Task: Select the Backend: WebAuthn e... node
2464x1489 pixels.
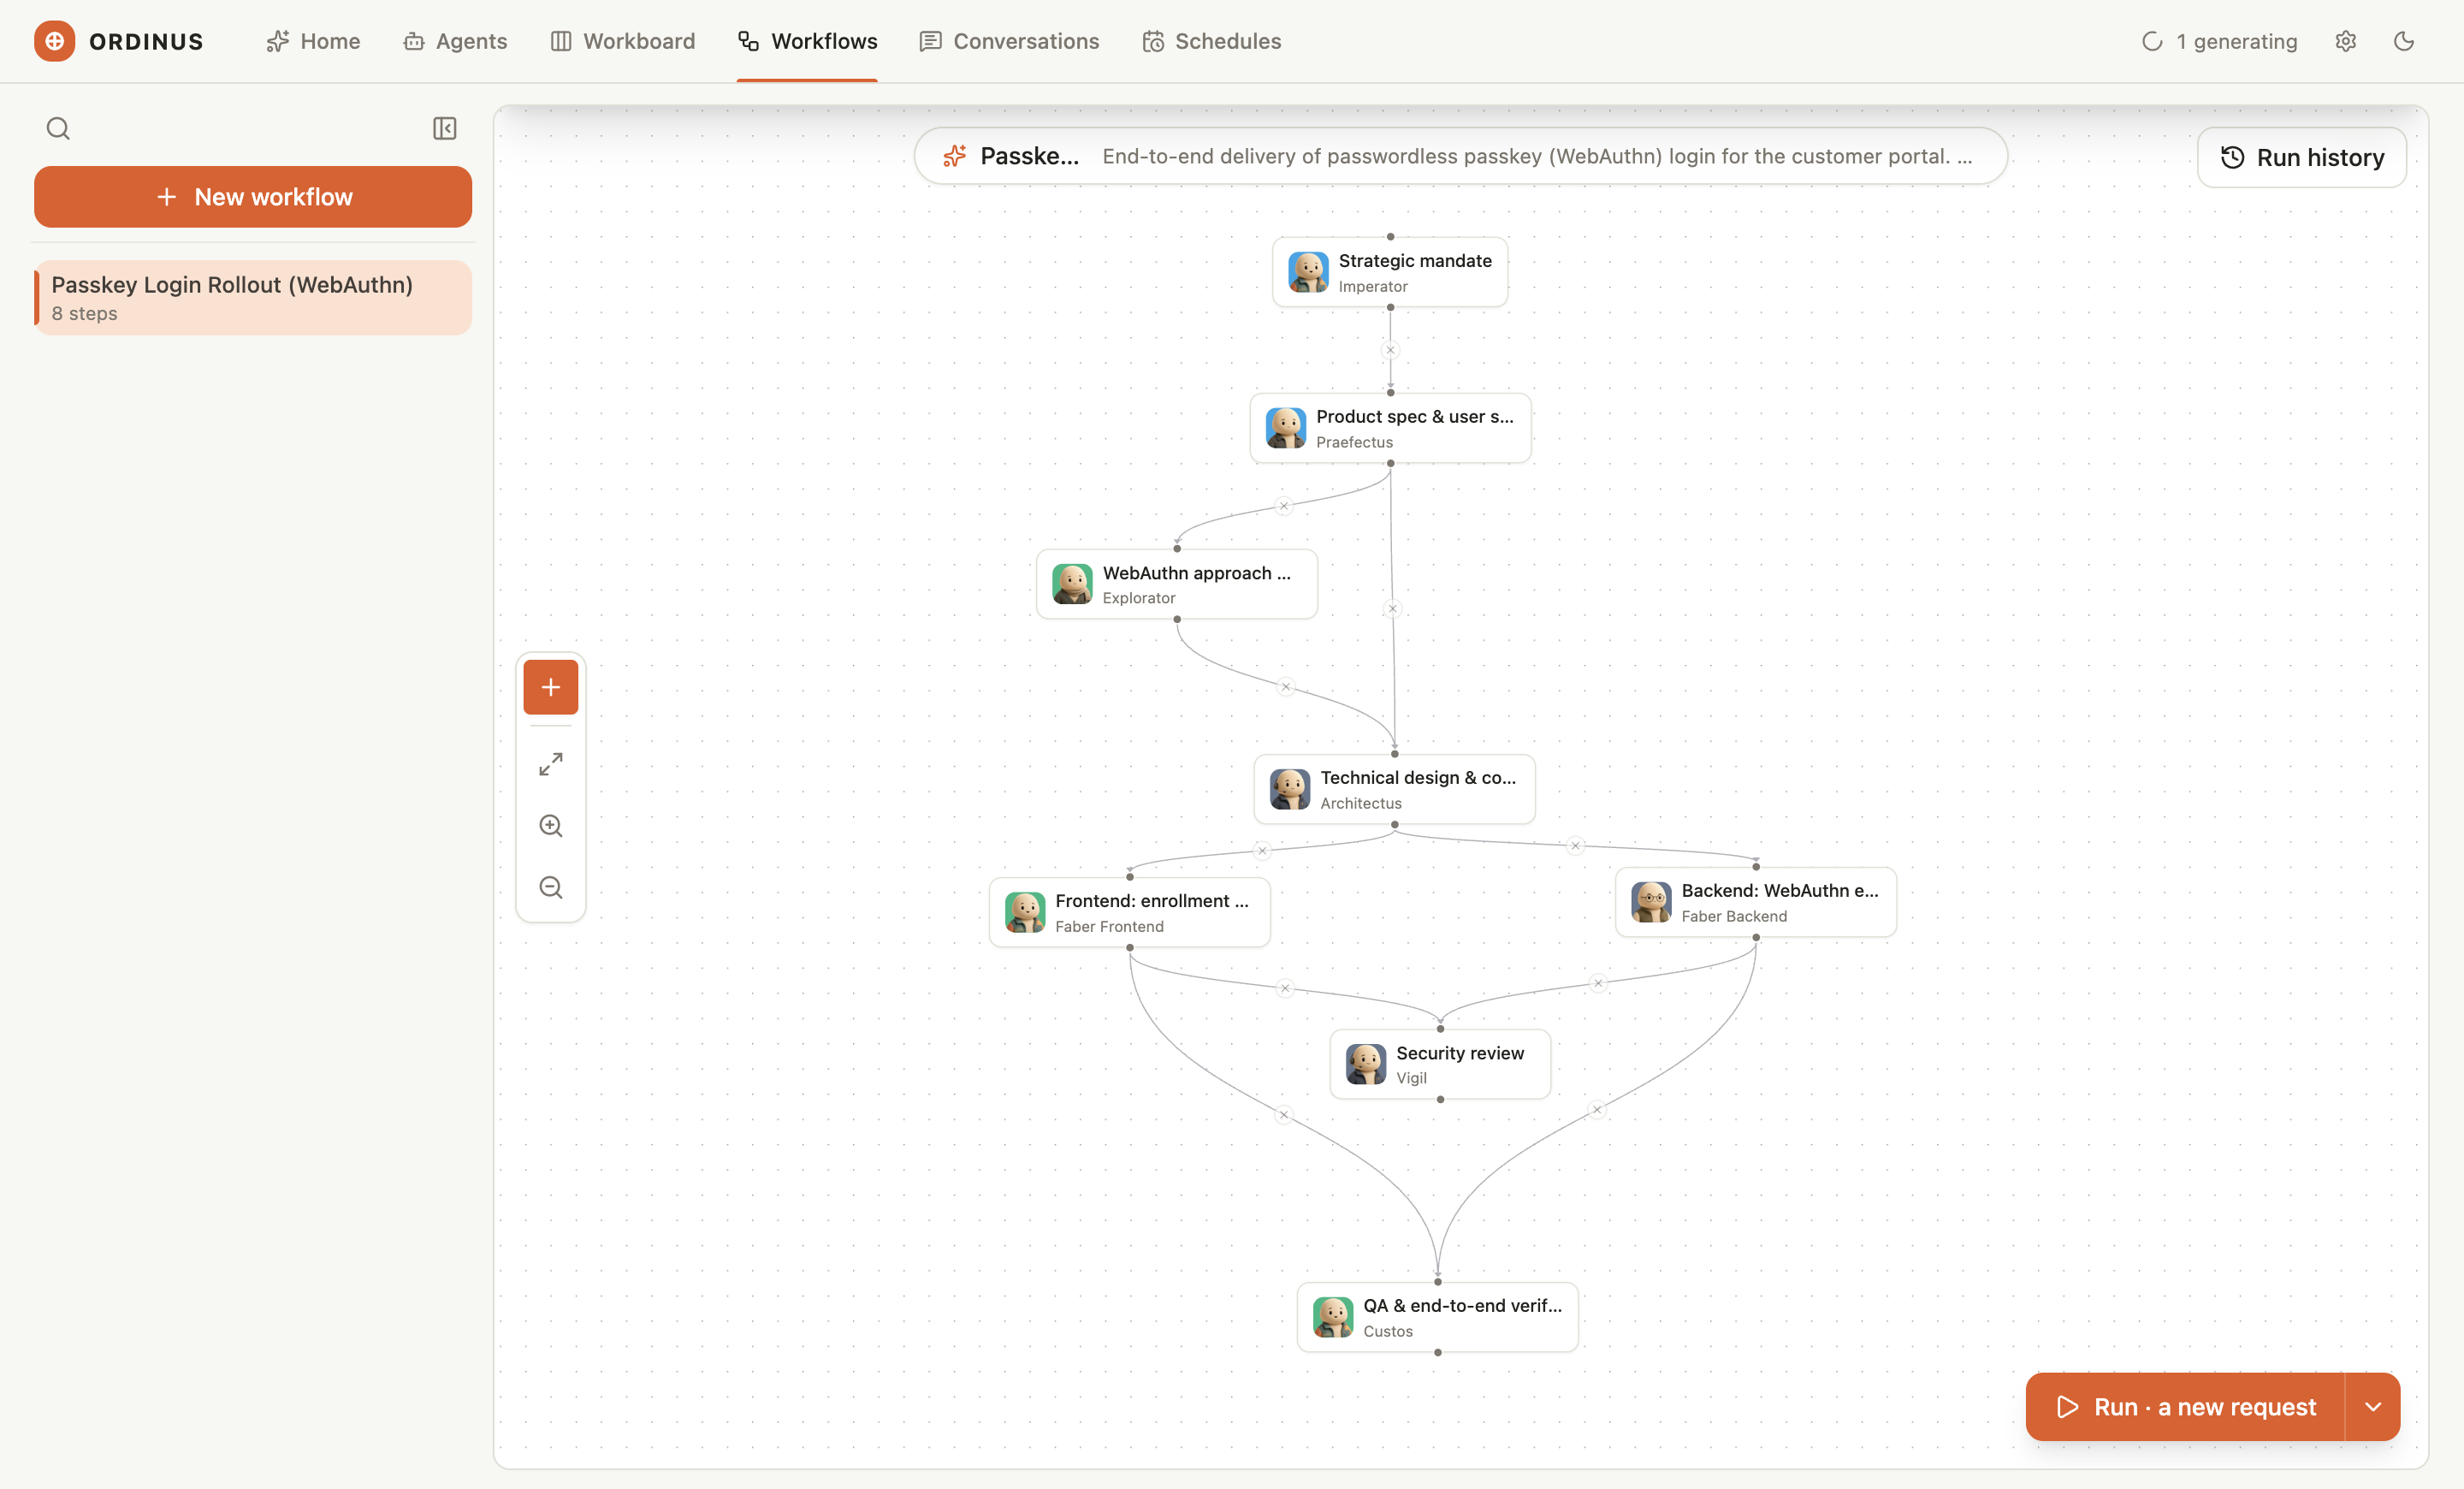Action: [x=1756, y=902]
